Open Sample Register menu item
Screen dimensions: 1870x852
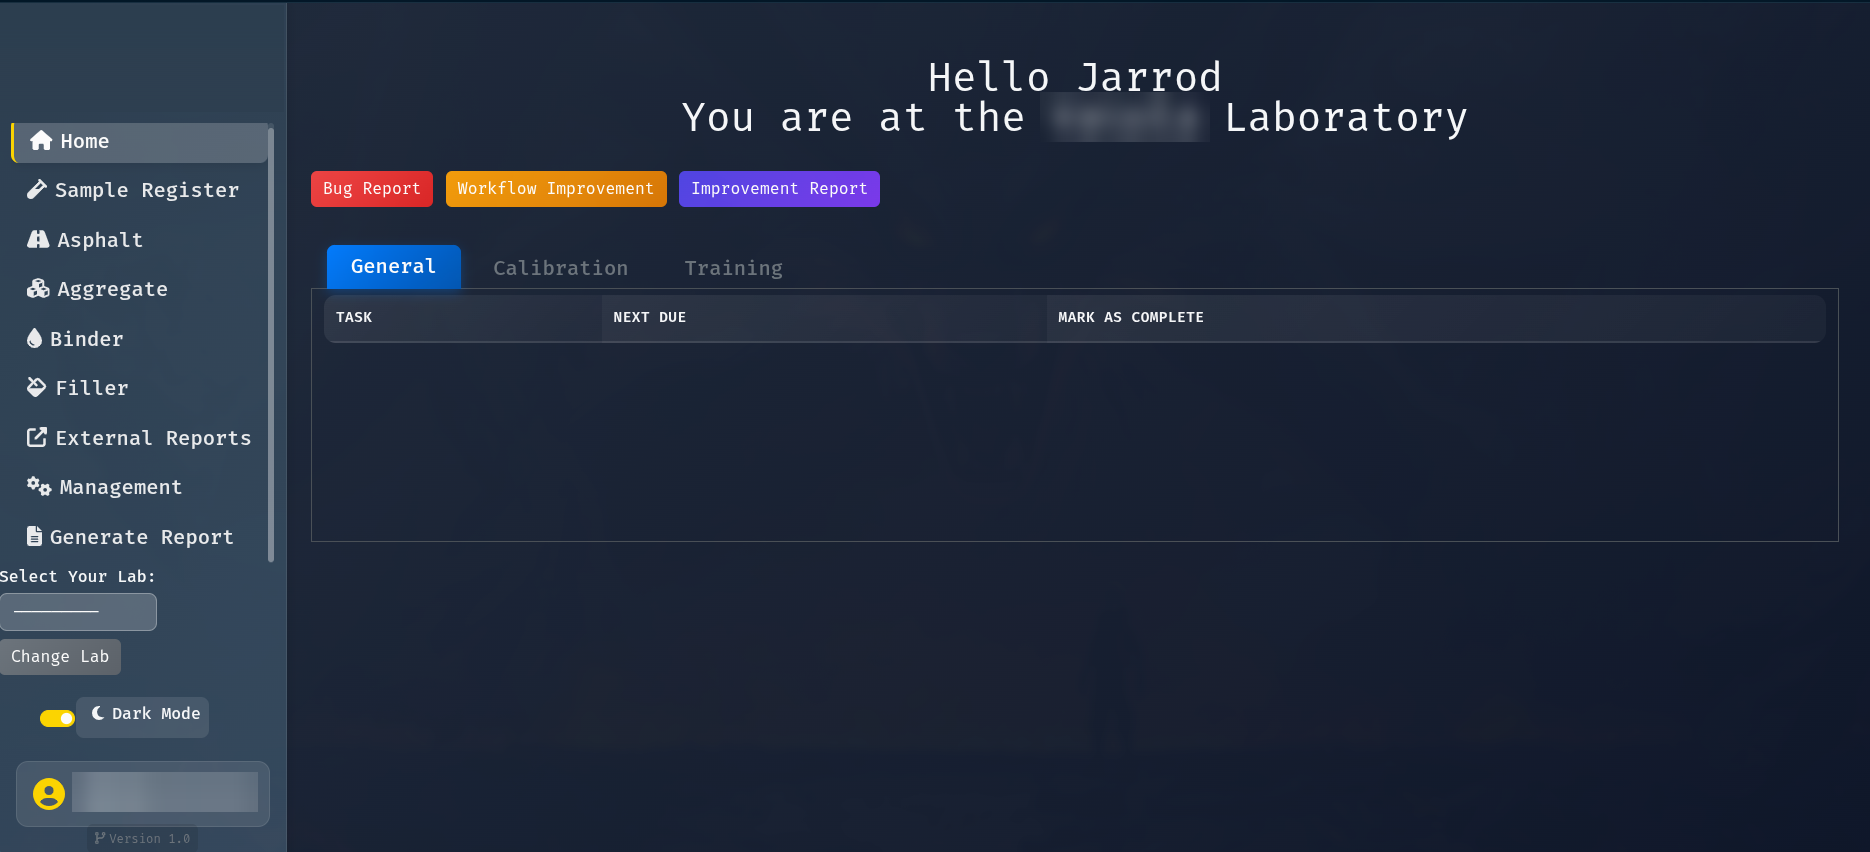[x=139, y=190]
